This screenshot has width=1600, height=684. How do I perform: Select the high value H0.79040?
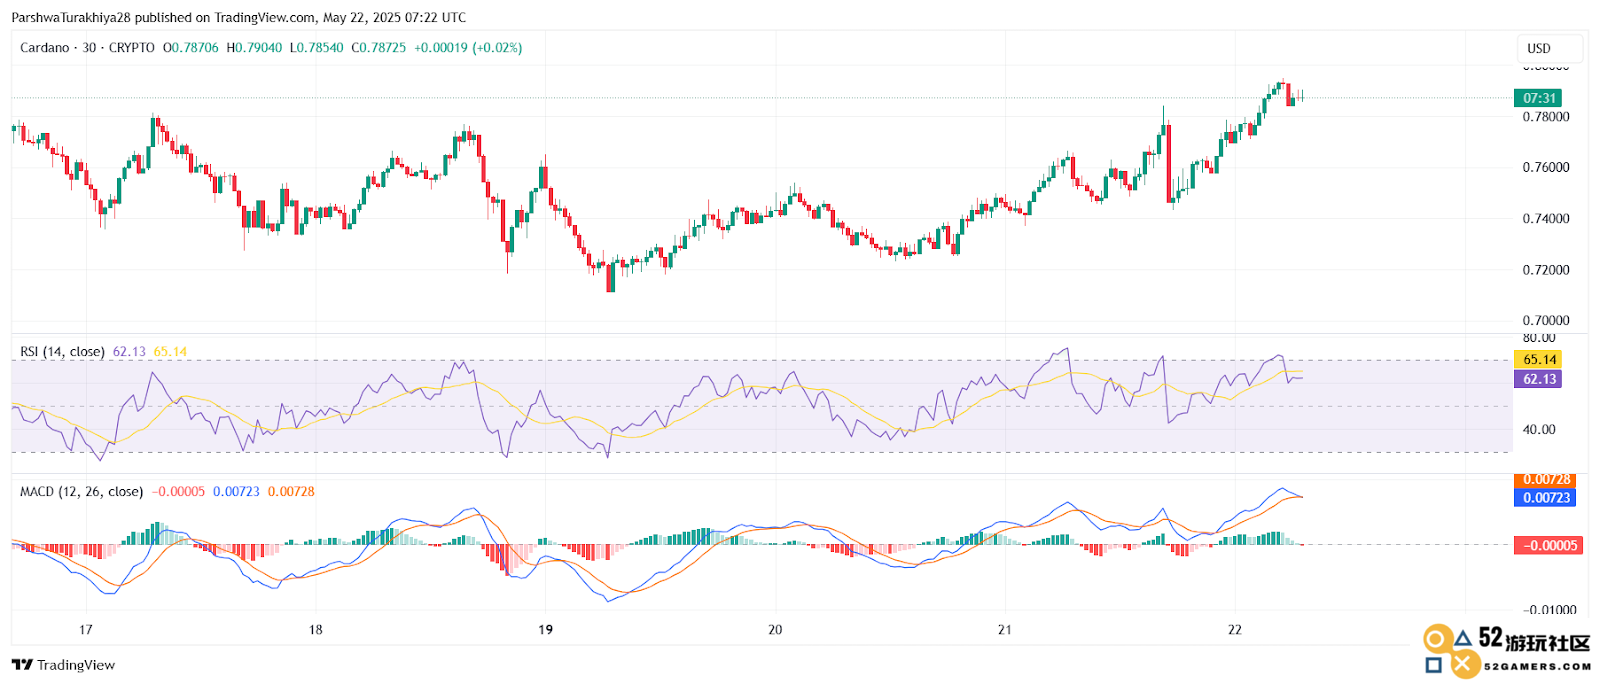(x=254, y=48)
